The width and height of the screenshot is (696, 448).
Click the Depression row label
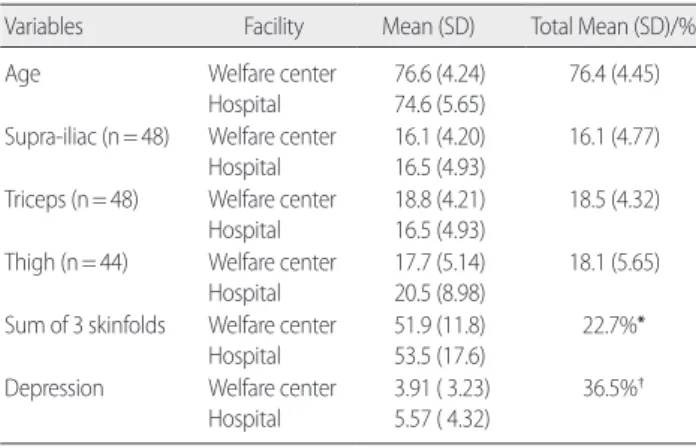54,389
